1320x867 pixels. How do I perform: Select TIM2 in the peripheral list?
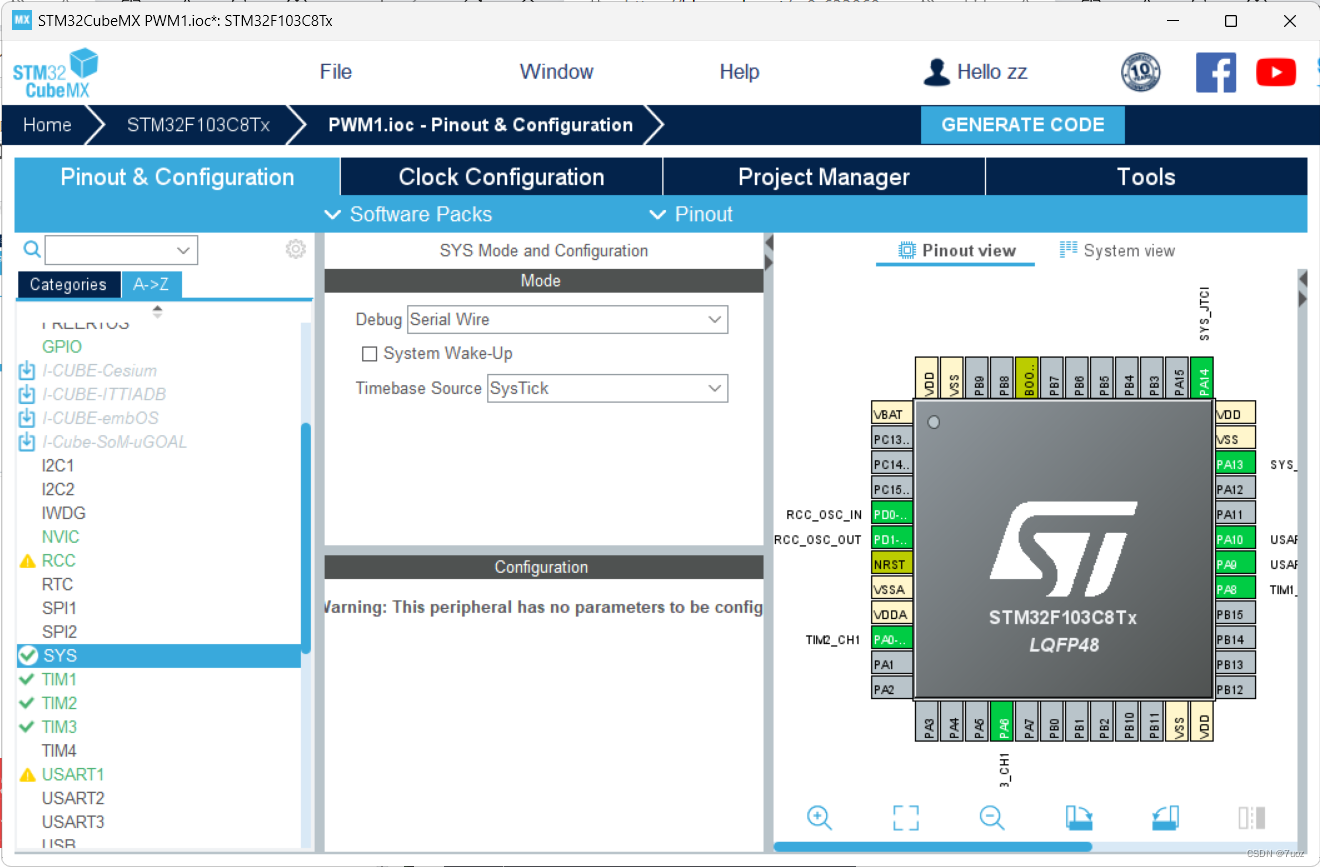click(x=59, y=703)
